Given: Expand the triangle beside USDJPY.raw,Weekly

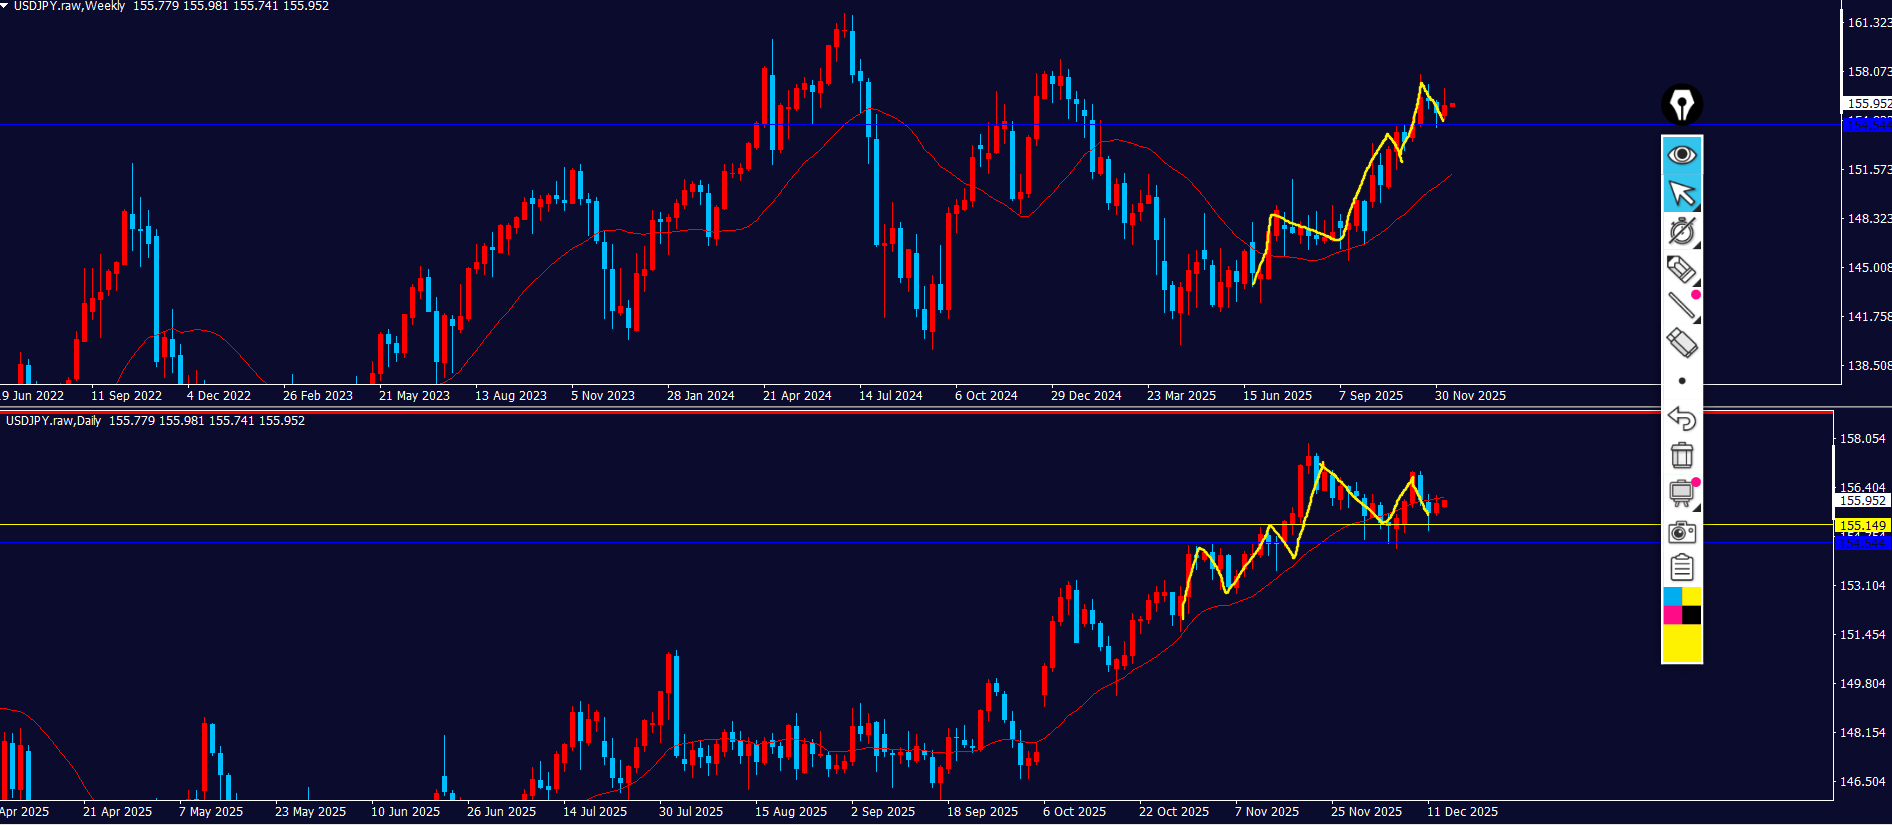Looking at the screenshot, I should (x=5, y=6).
